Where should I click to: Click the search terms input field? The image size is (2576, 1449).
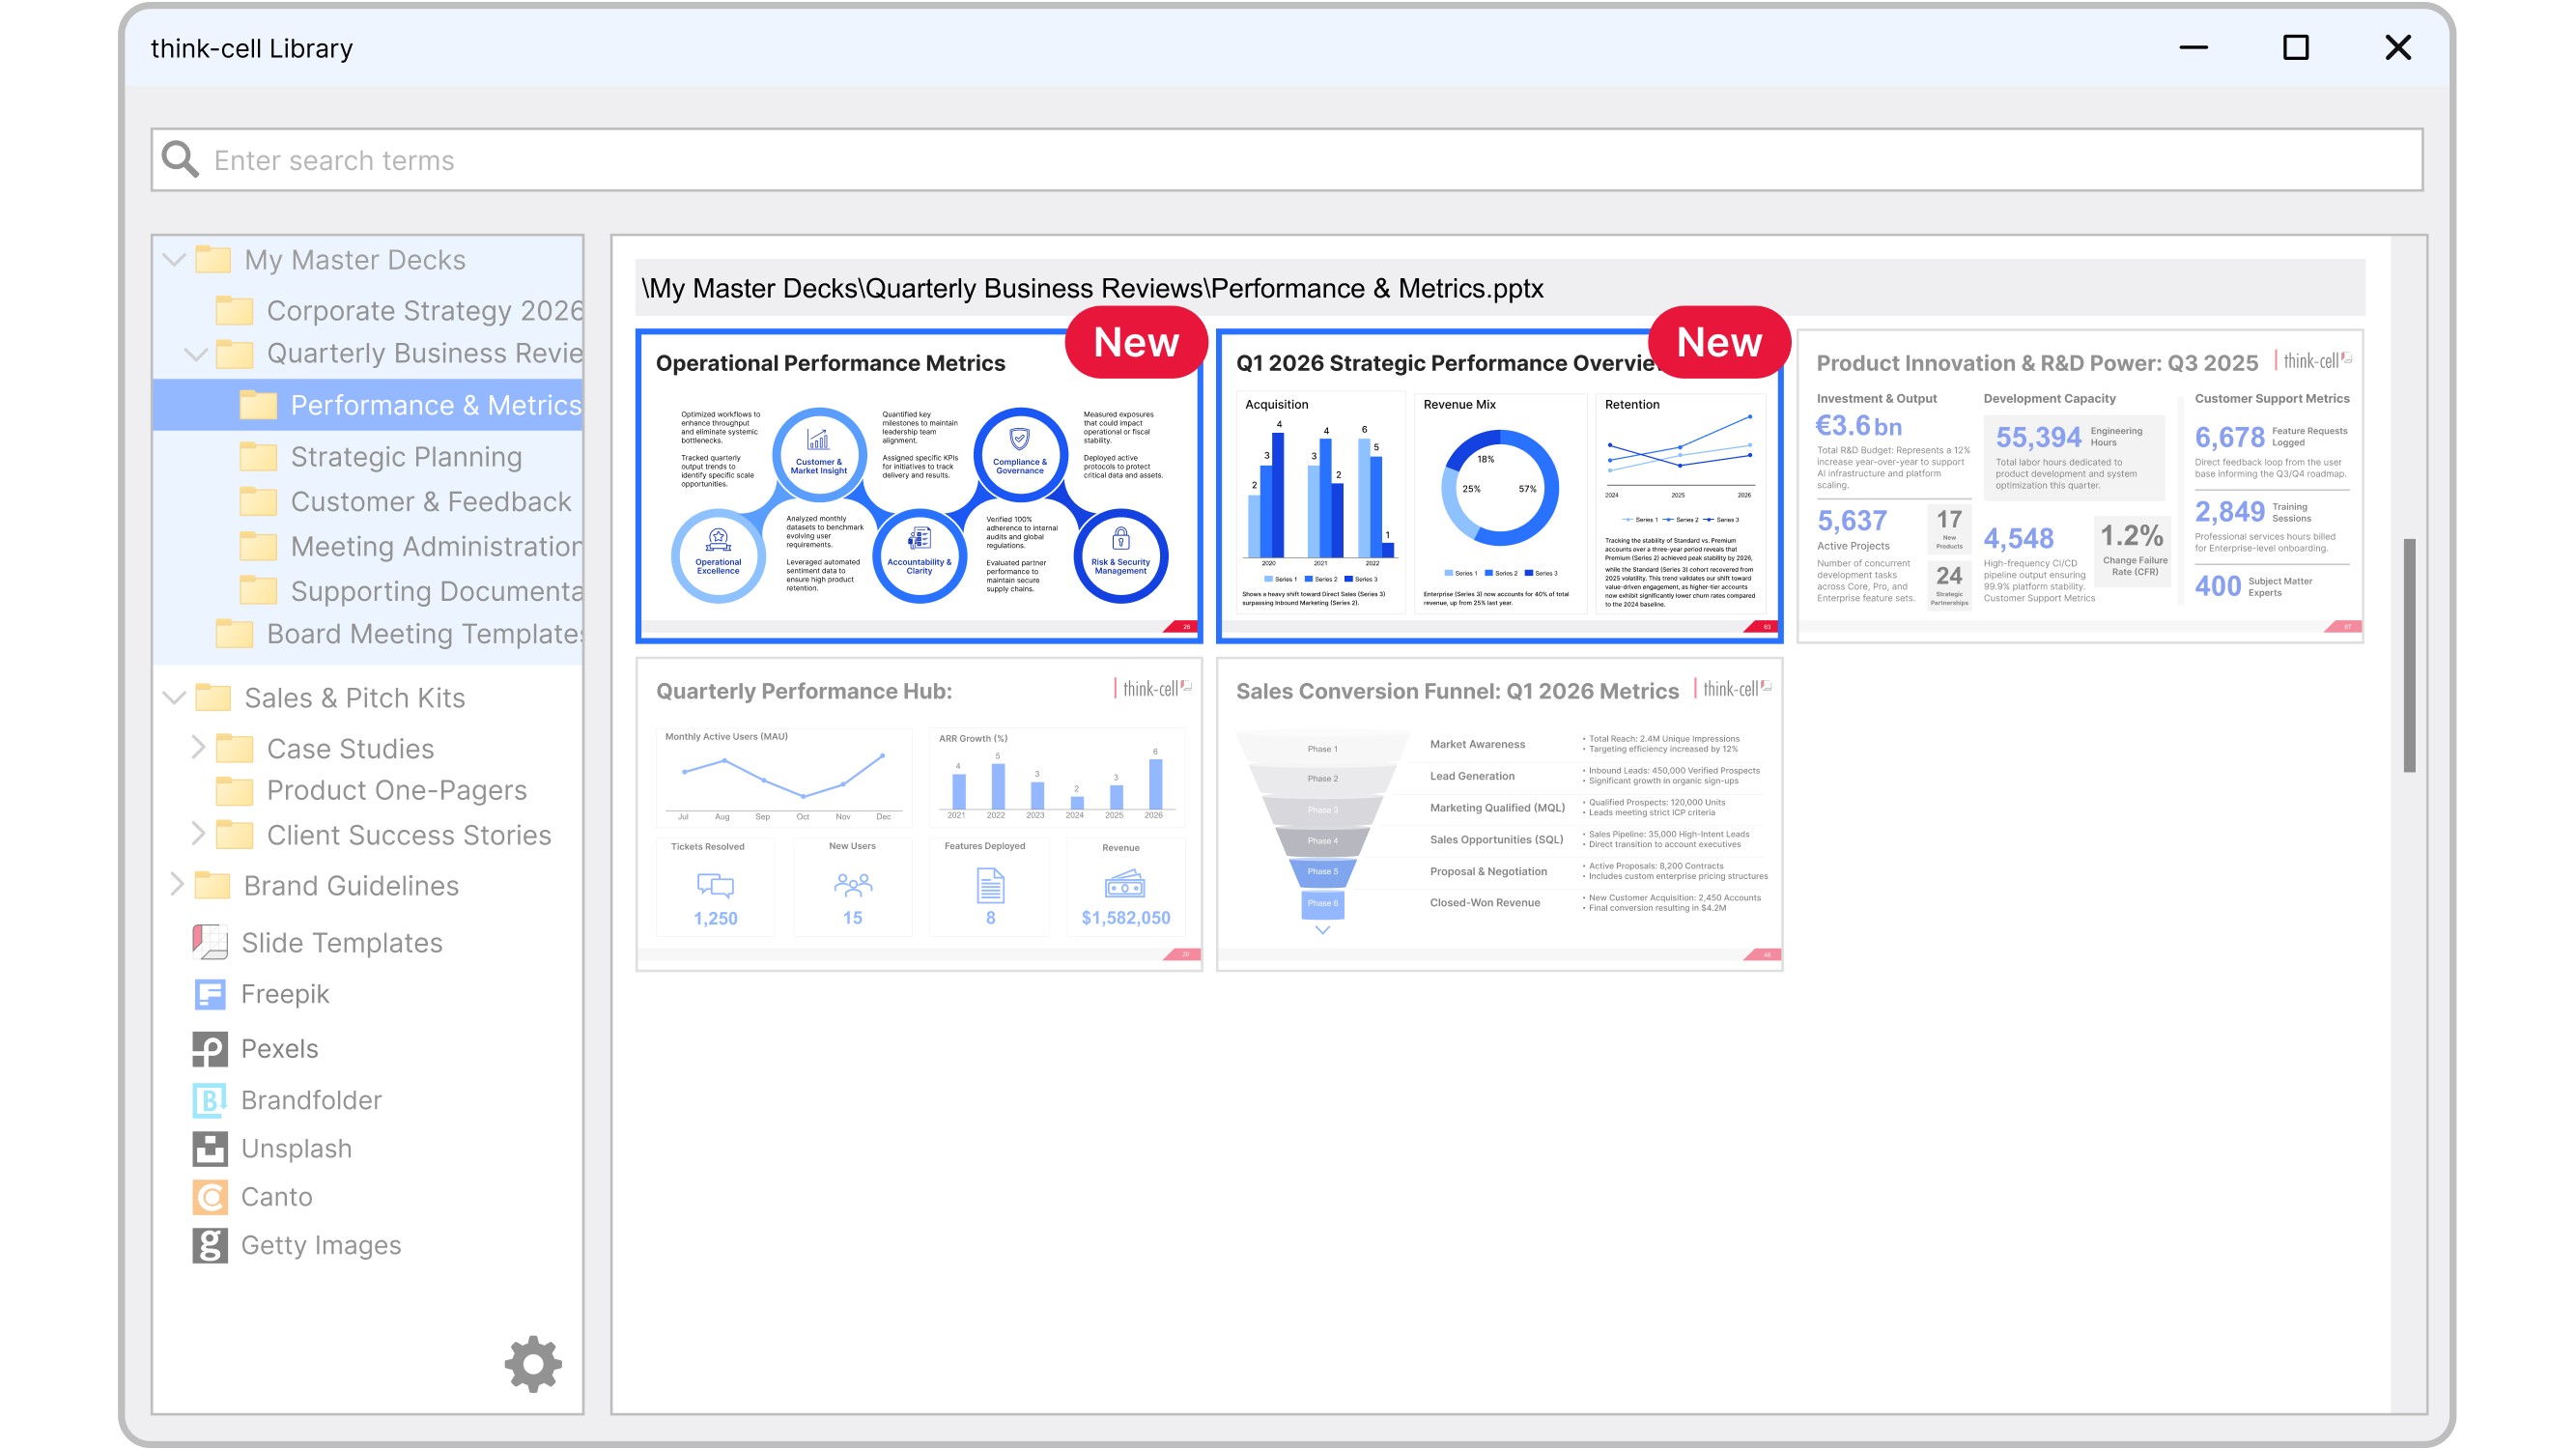1300,160
